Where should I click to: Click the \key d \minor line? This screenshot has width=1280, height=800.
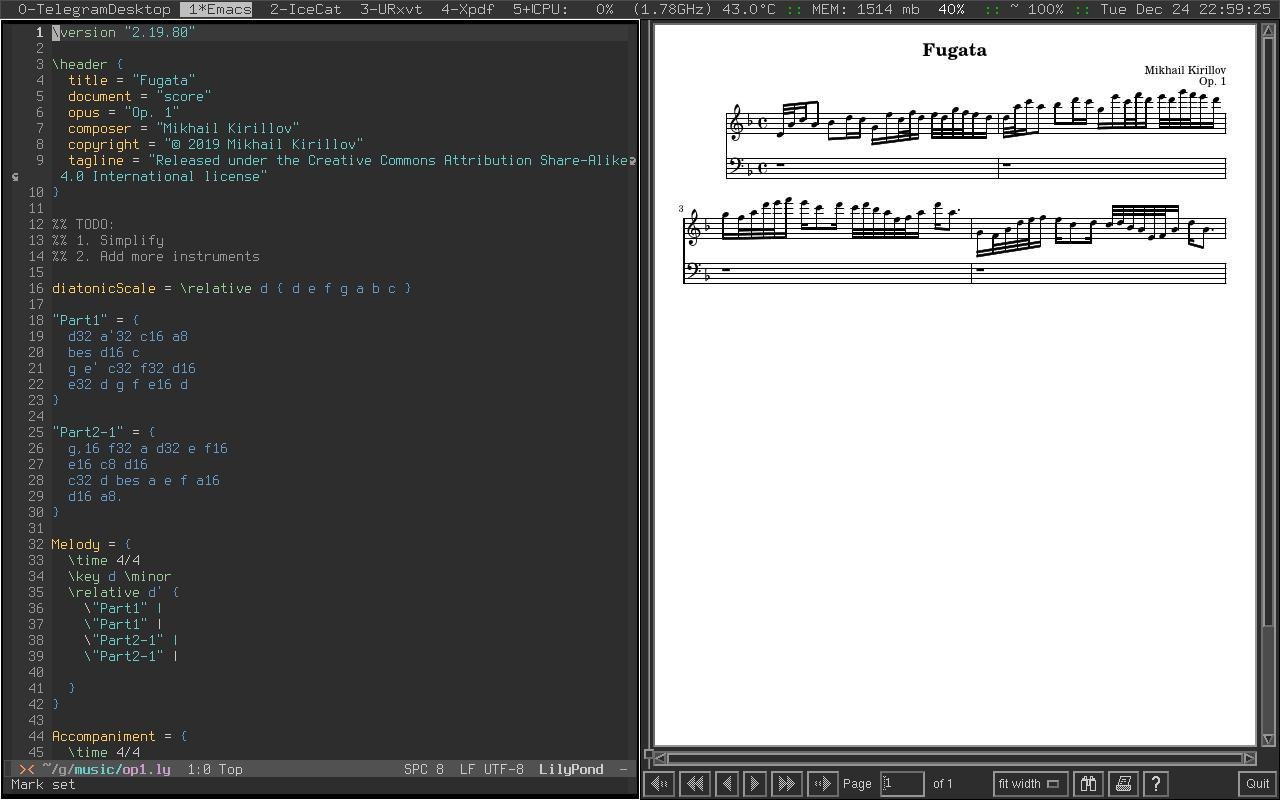[x=120, y=576]
